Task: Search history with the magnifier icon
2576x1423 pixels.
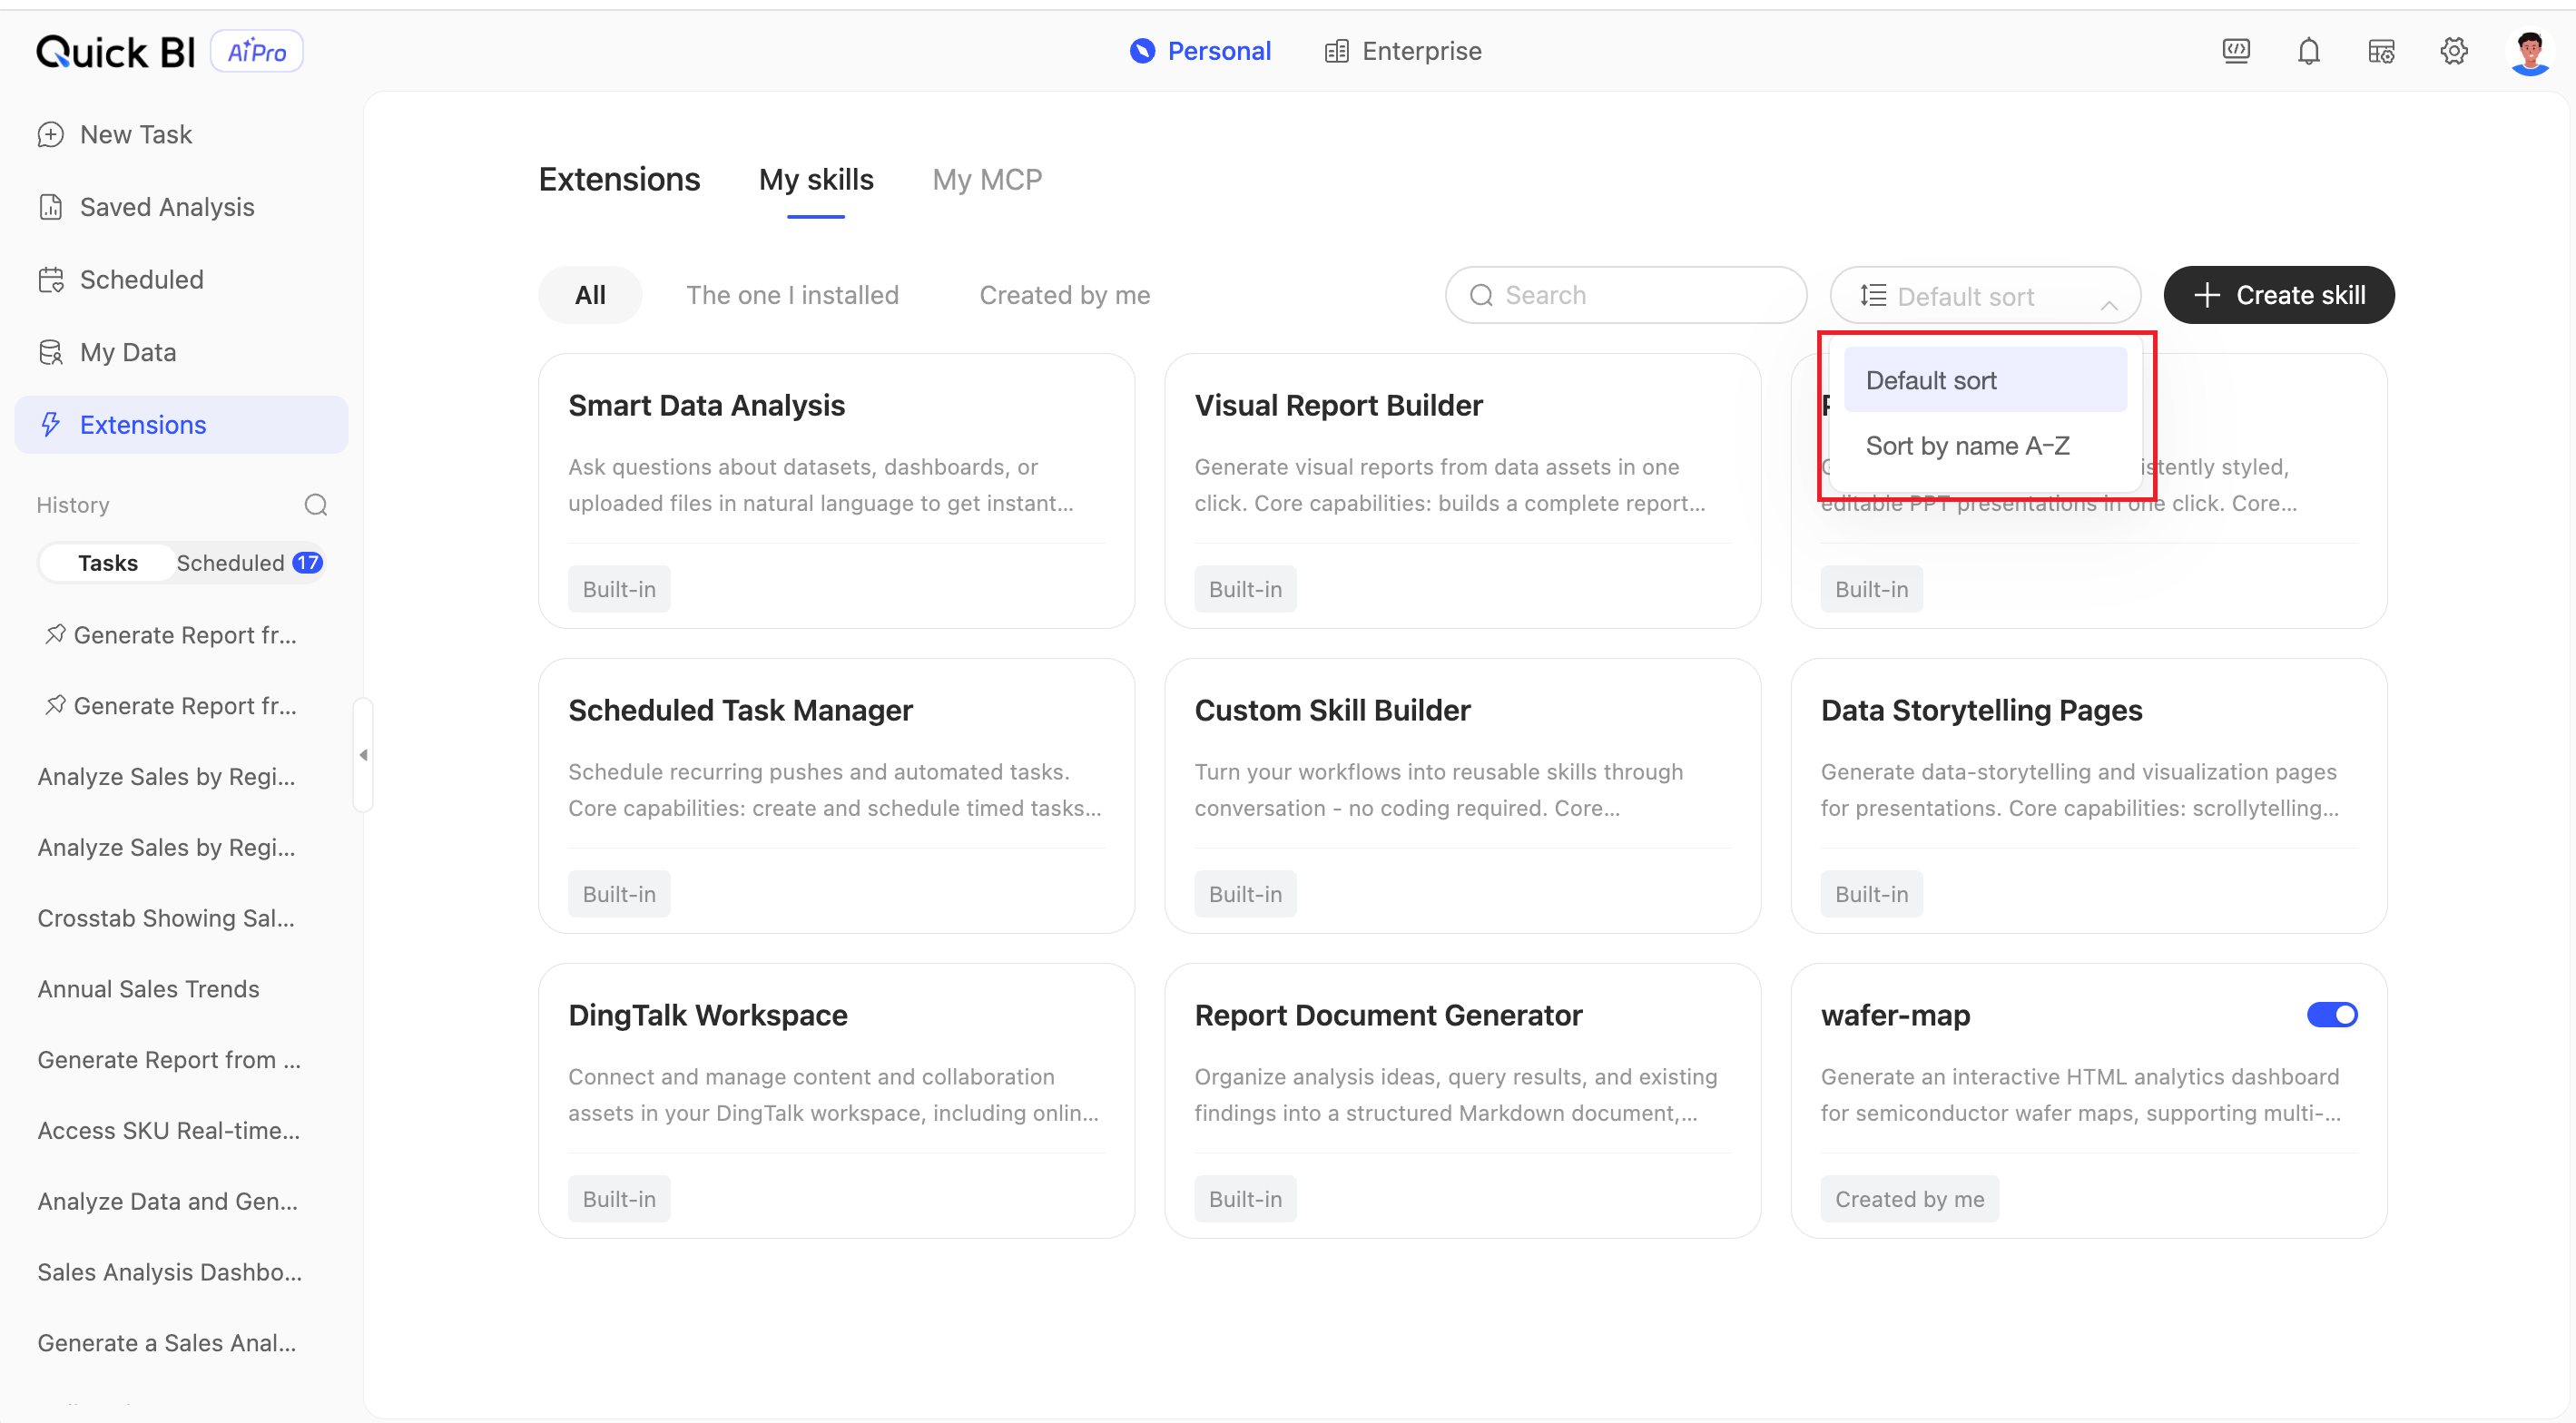Action: 316,505
